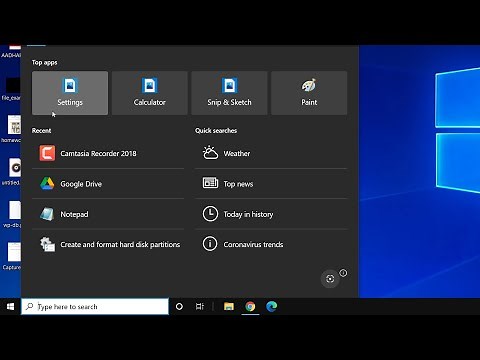480x360 pixels.
Task: Click the Notepad icon in Recent
Action: tap(47, 214)
